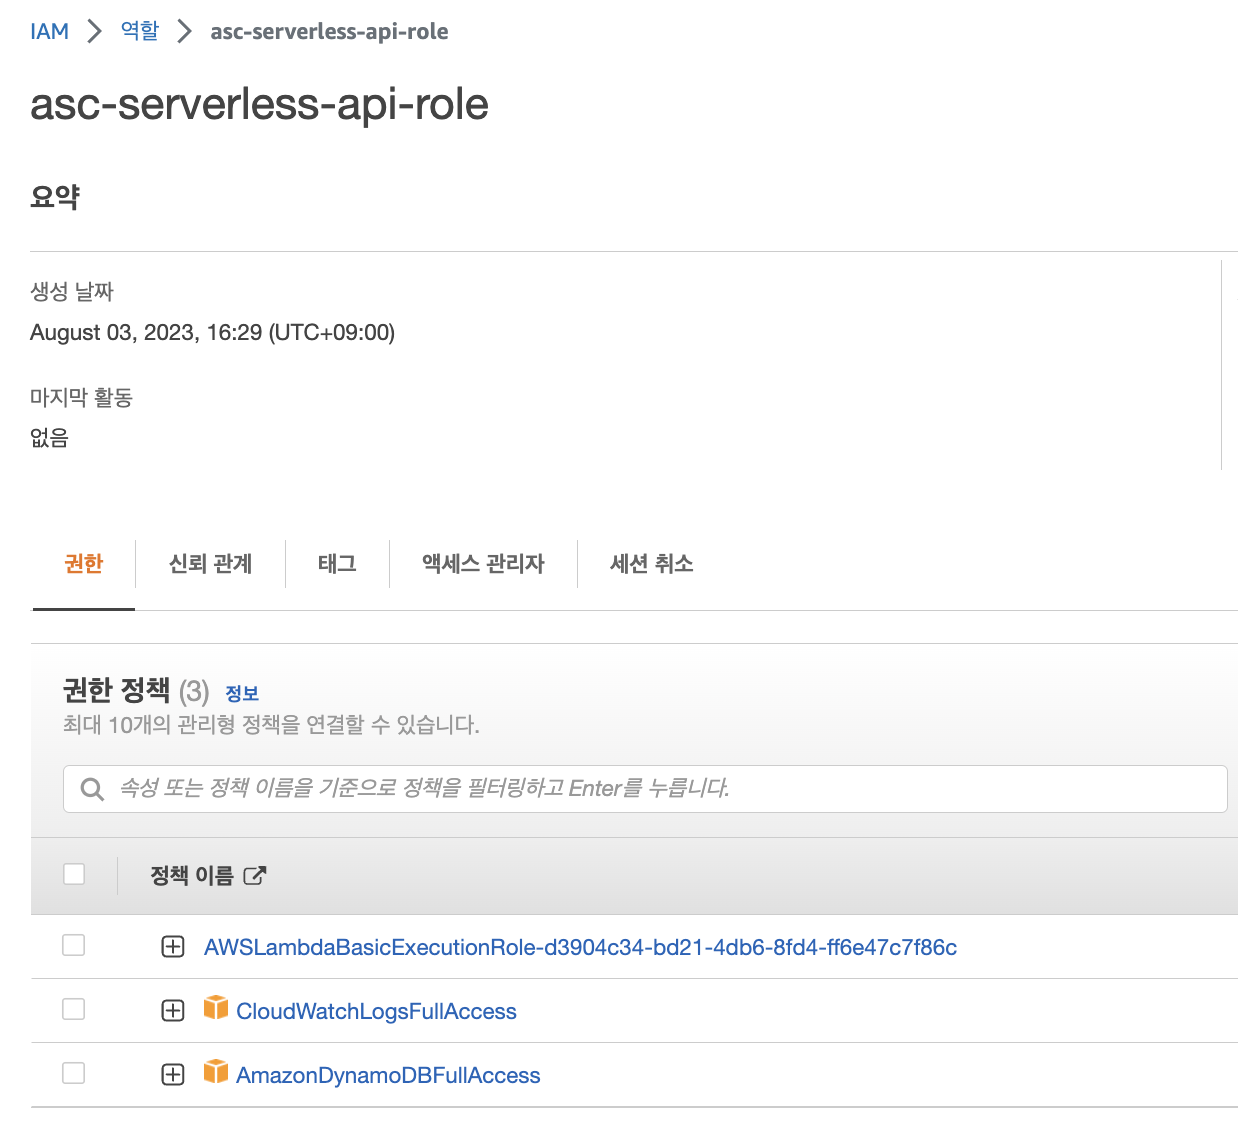Screen dimensions: 1238x1134
Task: Click the creation date August 03, 2023 value
Action: click(x=212, y=333)
